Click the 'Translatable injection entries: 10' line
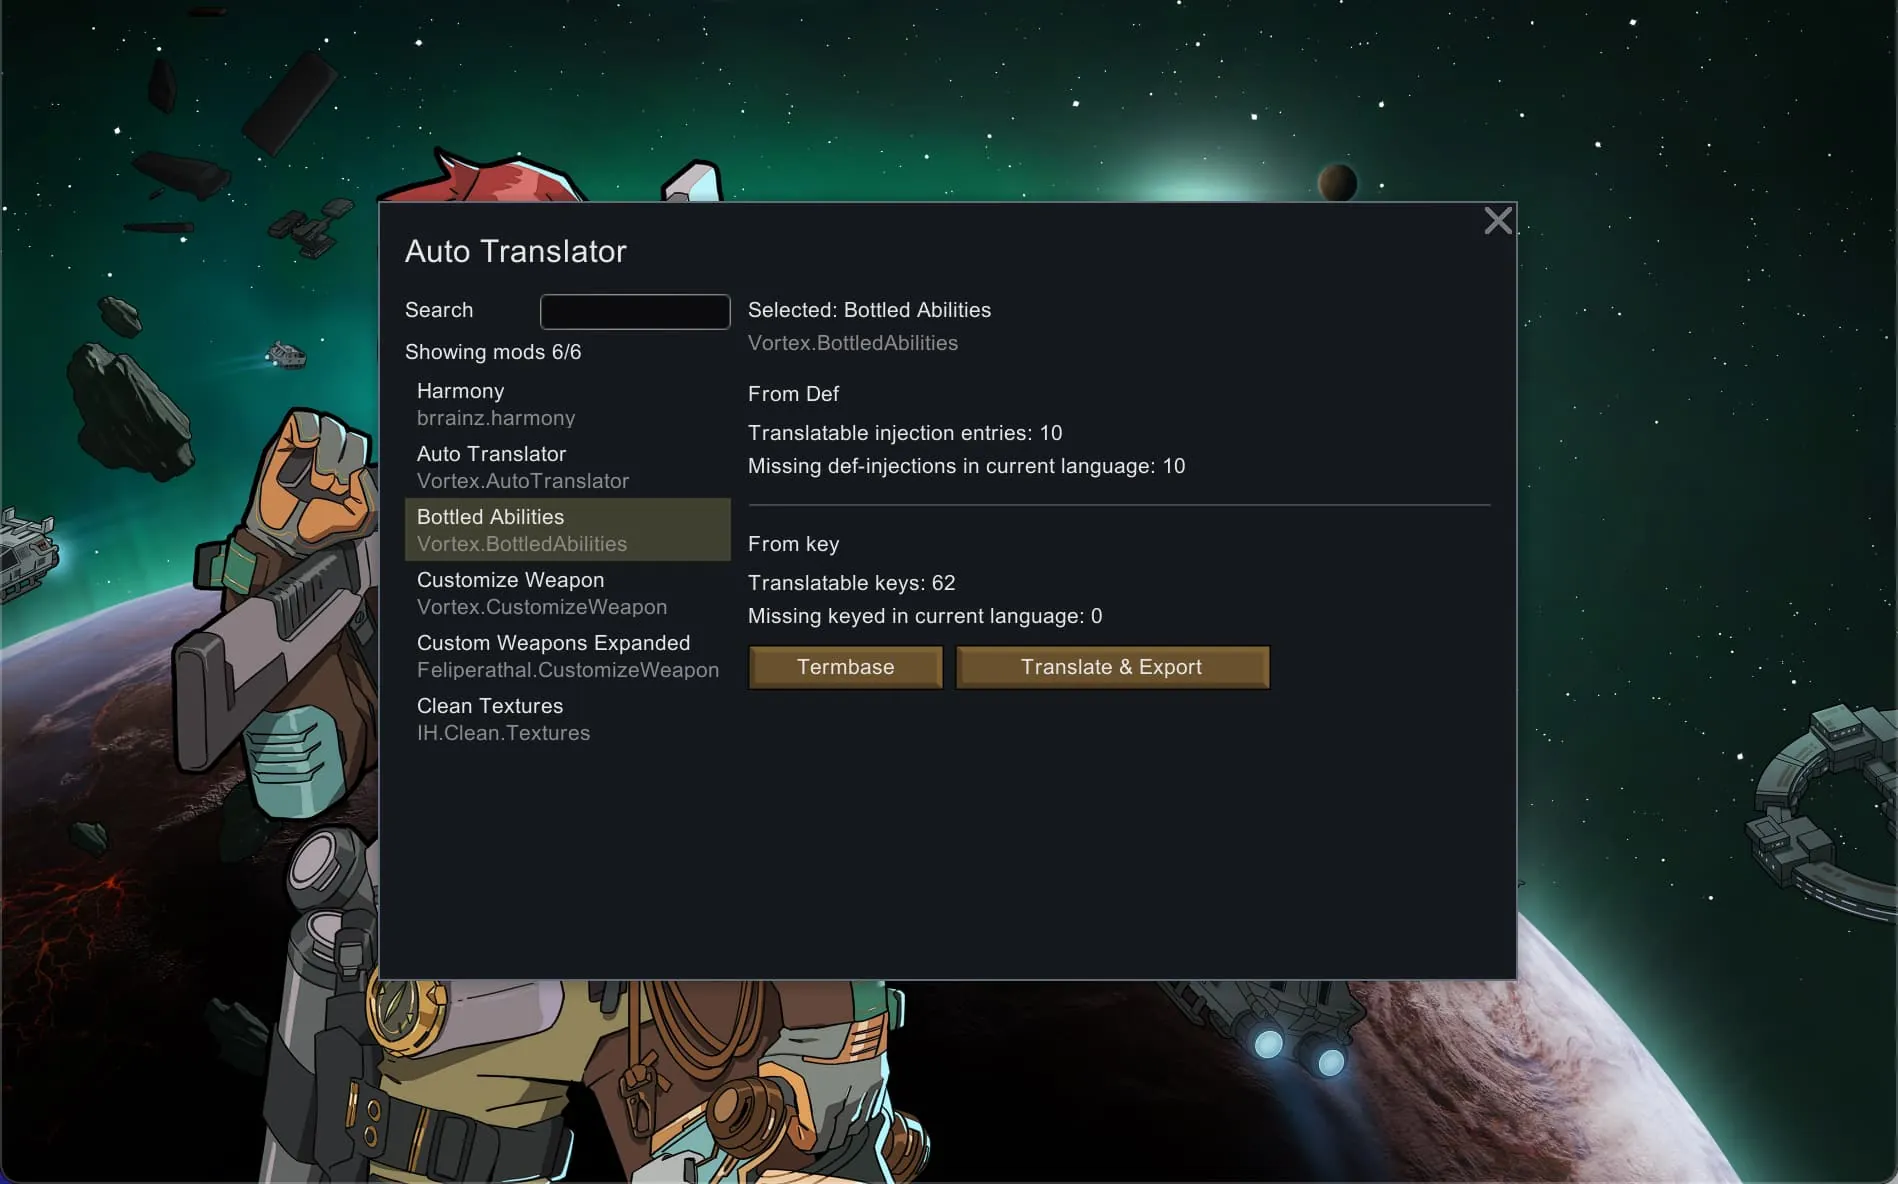Screen dimensions: 1898x1184 (904, 433)
